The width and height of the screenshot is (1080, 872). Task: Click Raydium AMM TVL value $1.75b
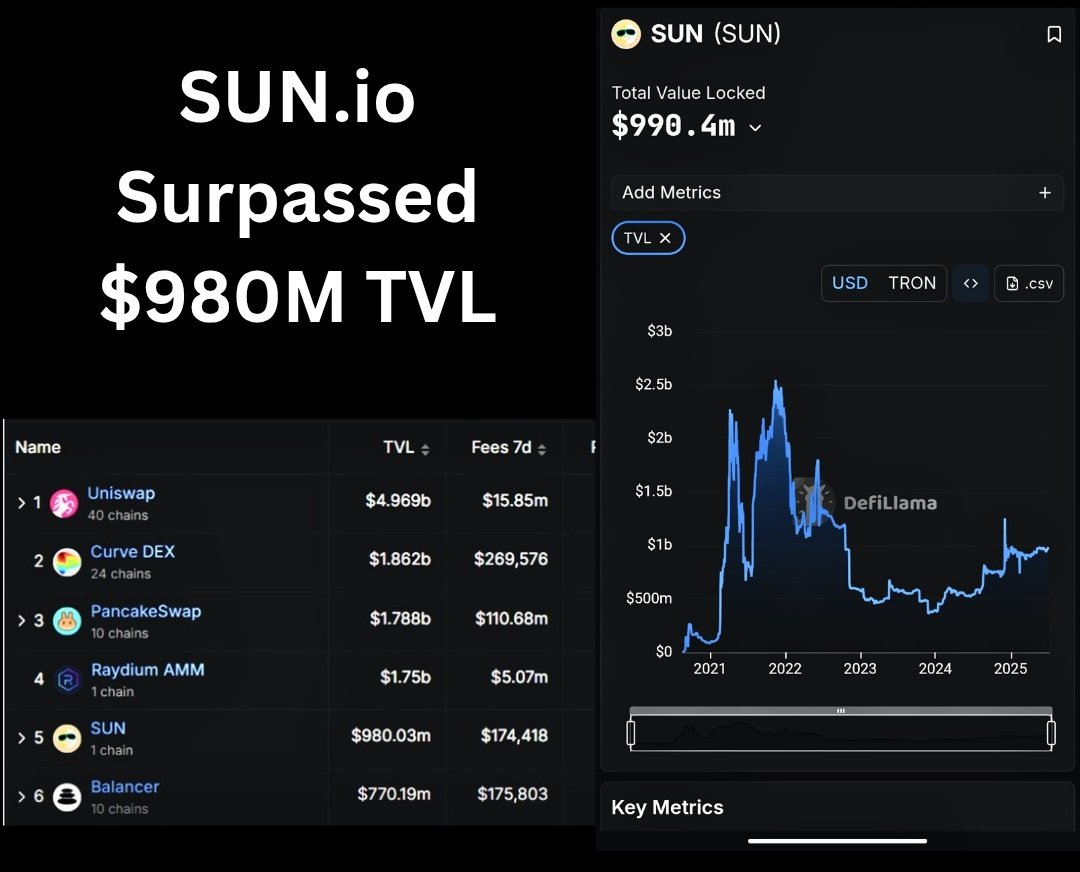coord(406,678)
